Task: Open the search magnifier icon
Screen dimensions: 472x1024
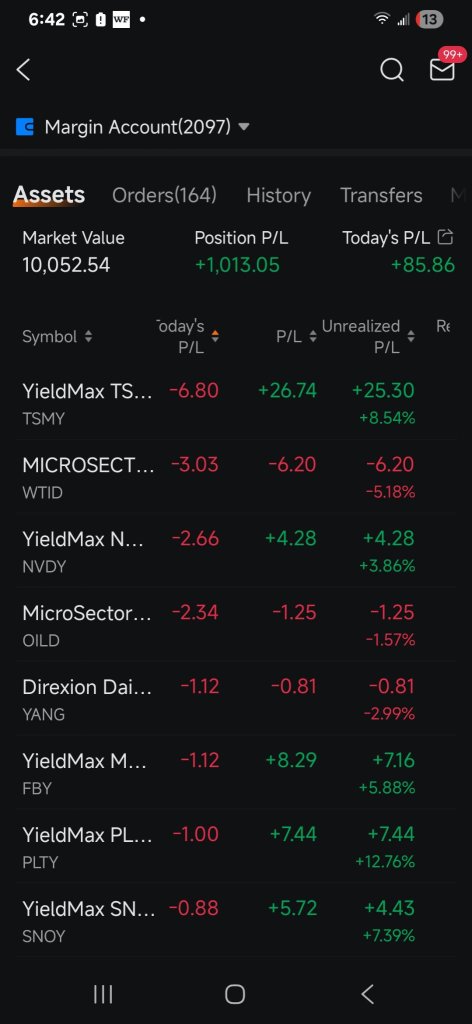Action: 392,70
